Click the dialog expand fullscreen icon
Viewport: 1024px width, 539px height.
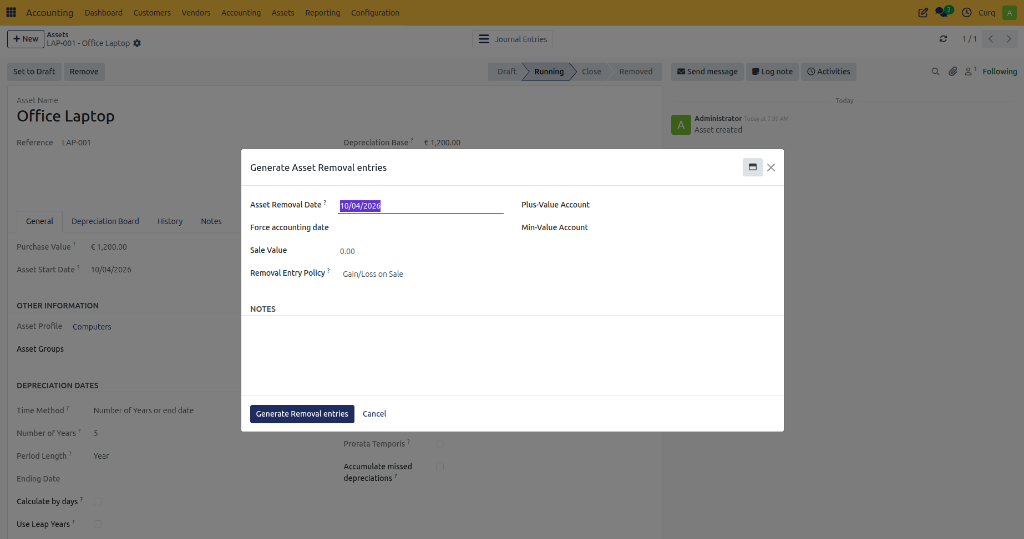pos(752,167)
